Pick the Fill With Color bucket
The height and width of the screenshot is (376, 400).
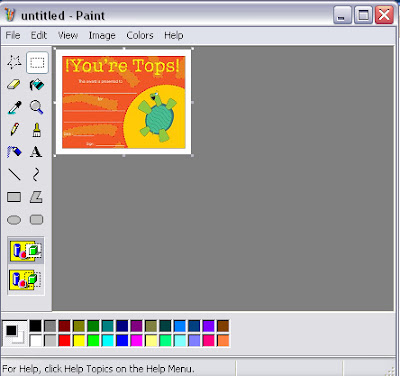(37, 84)
